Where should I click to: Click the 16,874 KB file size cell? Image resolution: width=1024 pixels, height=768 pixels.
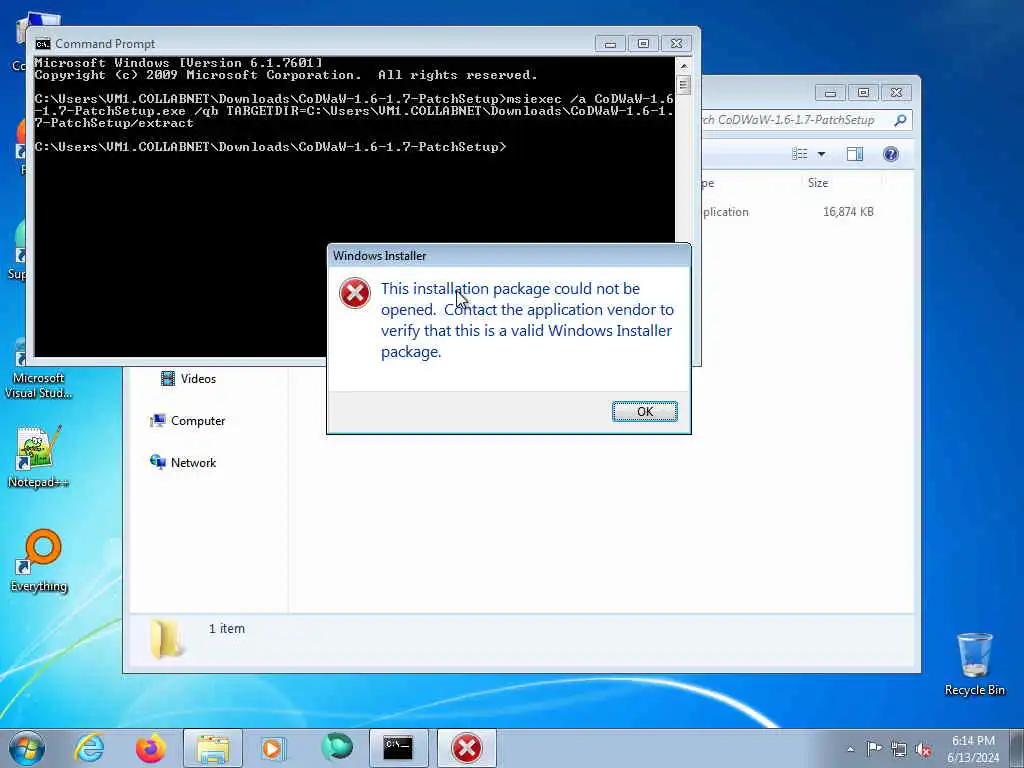pos(848,212)
